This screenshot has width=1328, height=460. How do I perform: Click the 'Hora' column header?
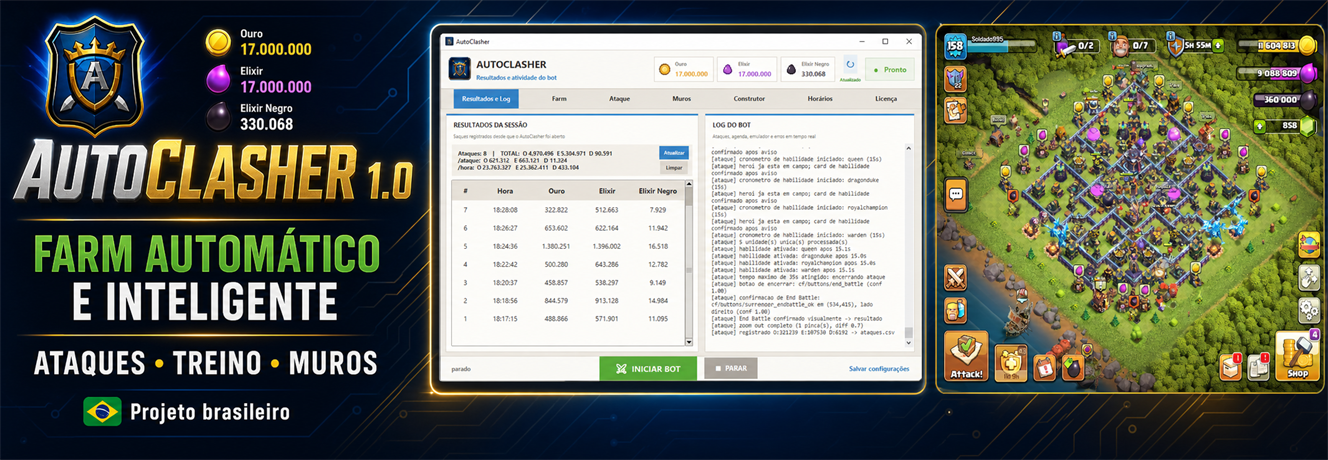[504, 189]
